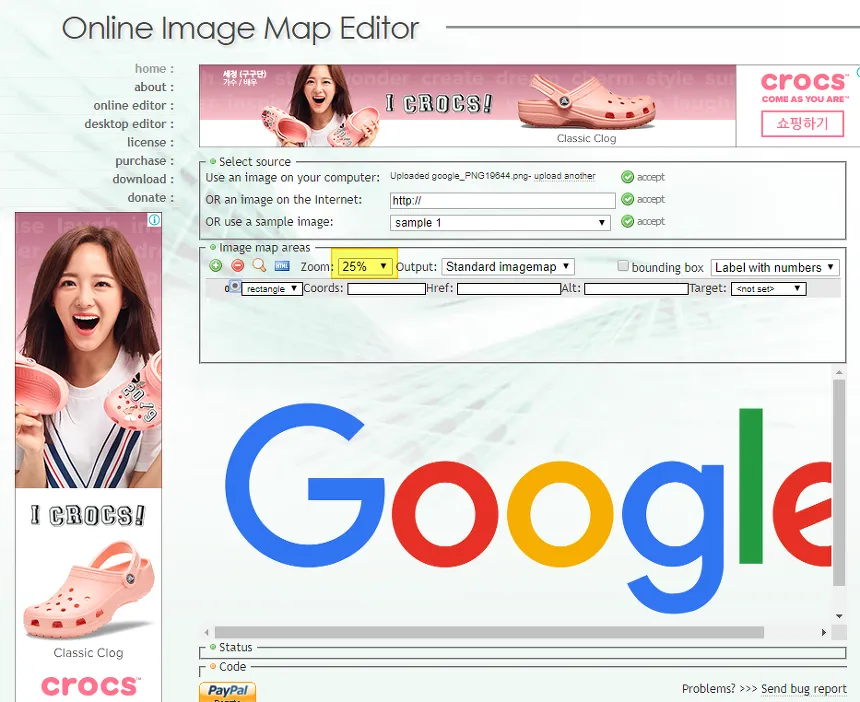Remove the area with the red minus icon
This screenshot has height=702, width=860.
[237, 266]
